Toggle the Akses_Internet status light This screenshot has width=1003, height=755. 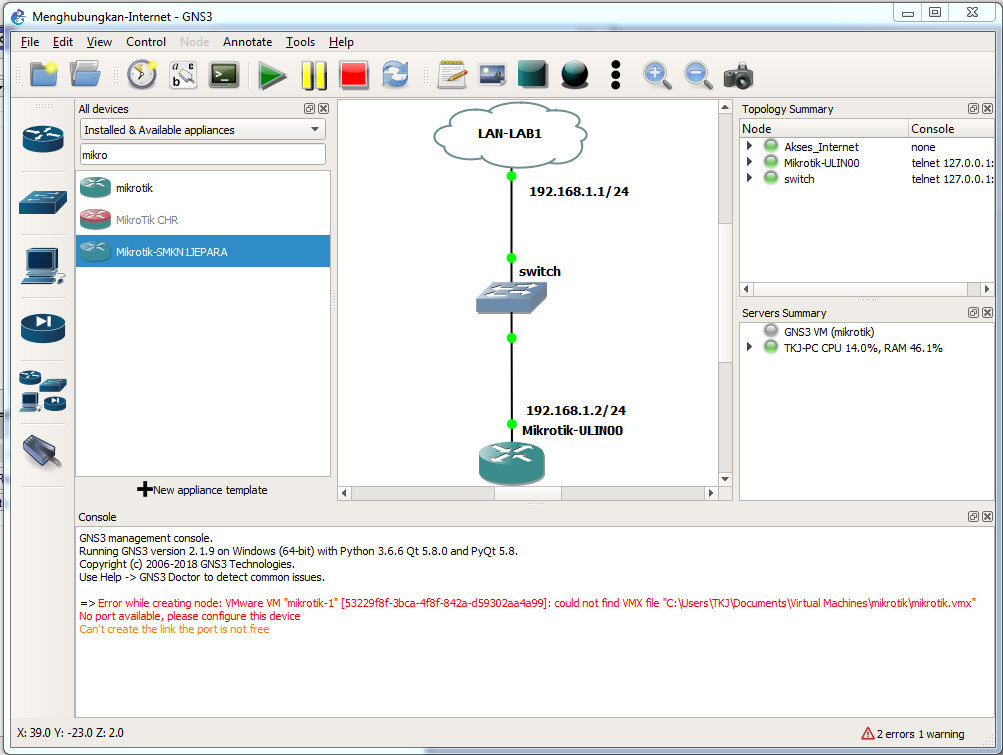tap(769, 145)
